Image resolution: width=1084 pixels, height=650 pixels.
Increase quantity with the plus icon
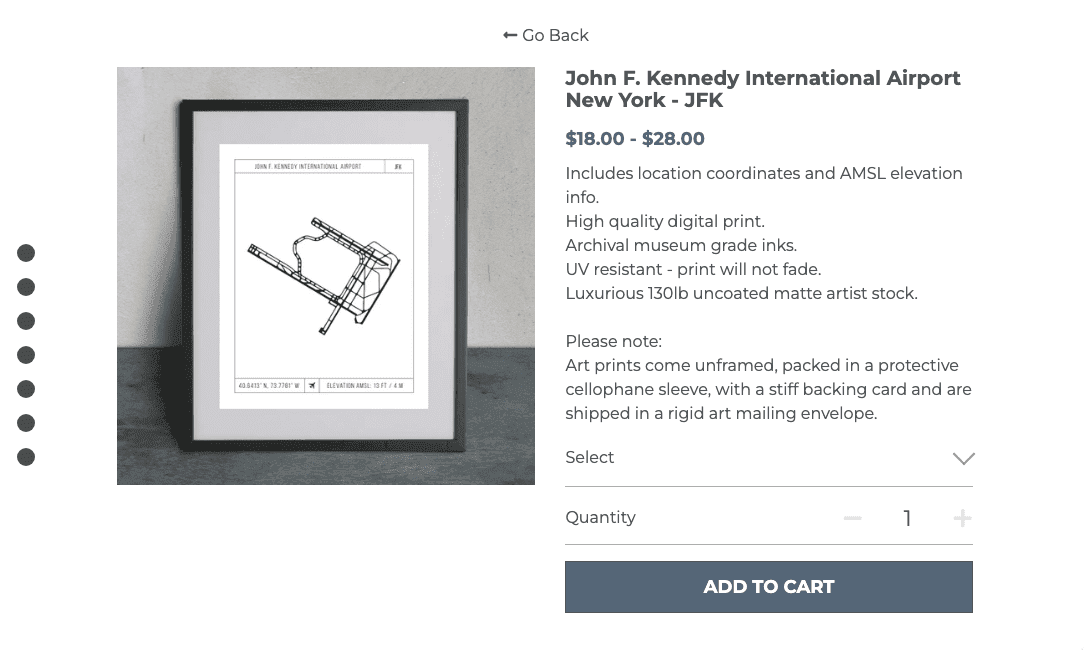pyautogui.click(x=962, y=518)
